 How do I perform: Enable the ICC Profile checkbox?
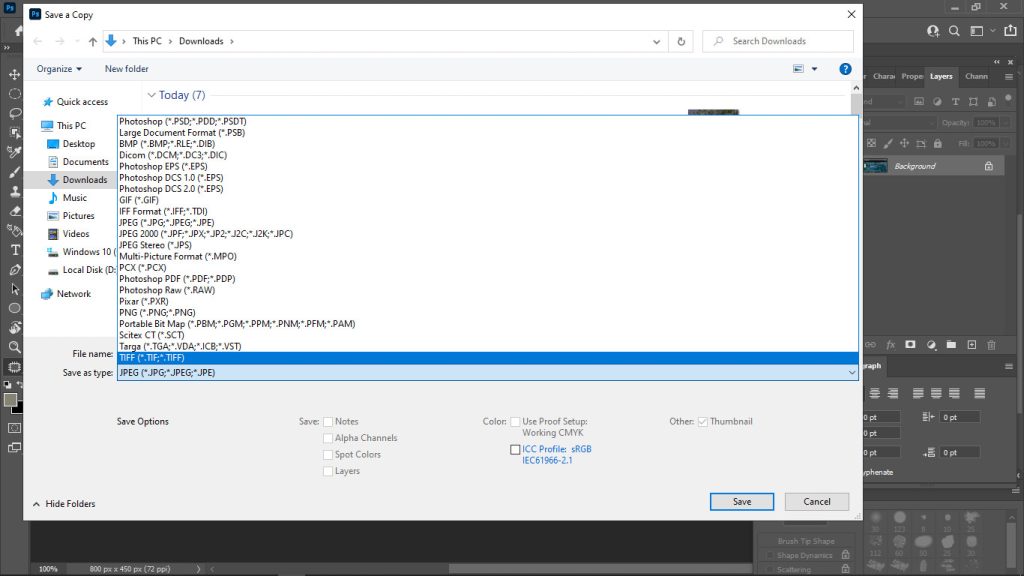515,450
